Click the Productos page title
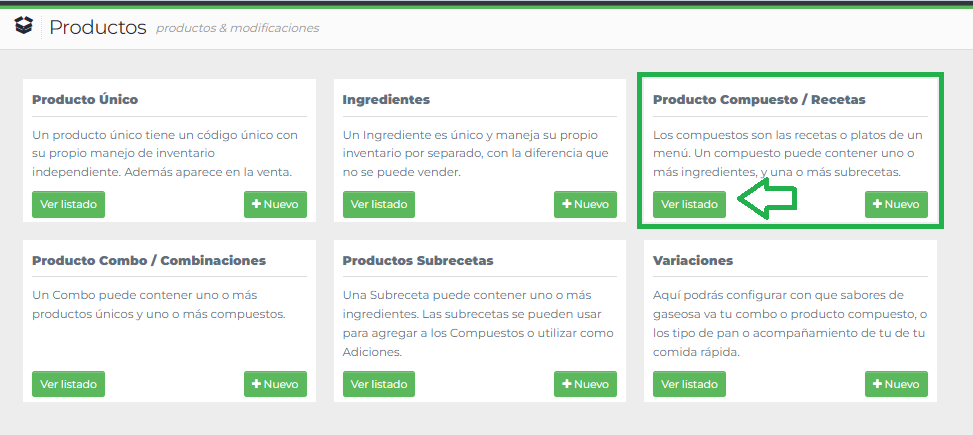The image size is (973, 435). tap(97, 27)
